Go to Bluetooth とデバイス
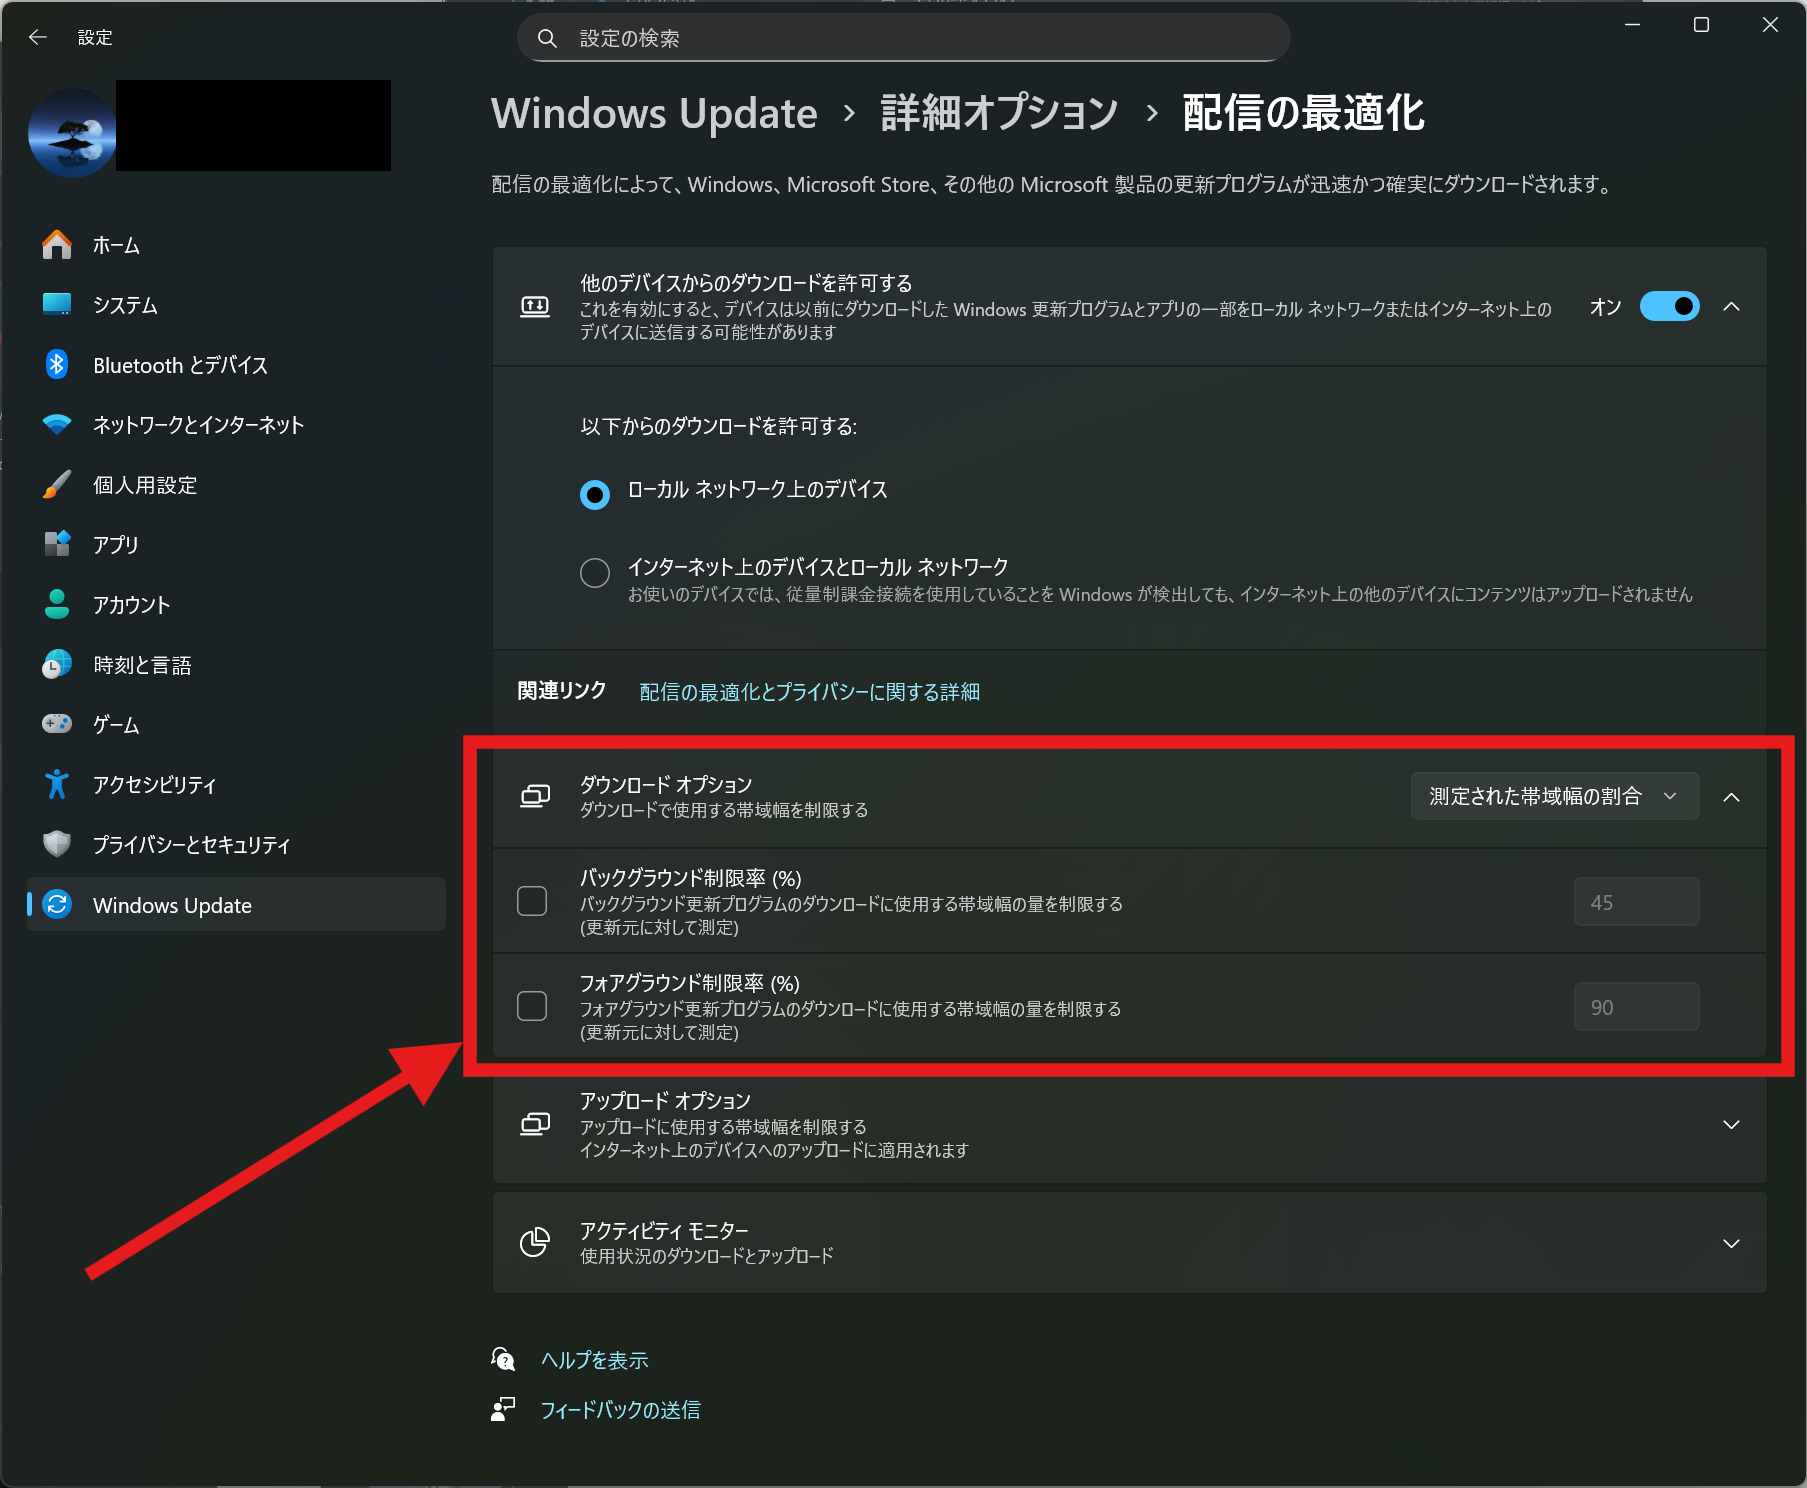The height and width of the screenshot is (1488, 1807). (x=236, y=365)
